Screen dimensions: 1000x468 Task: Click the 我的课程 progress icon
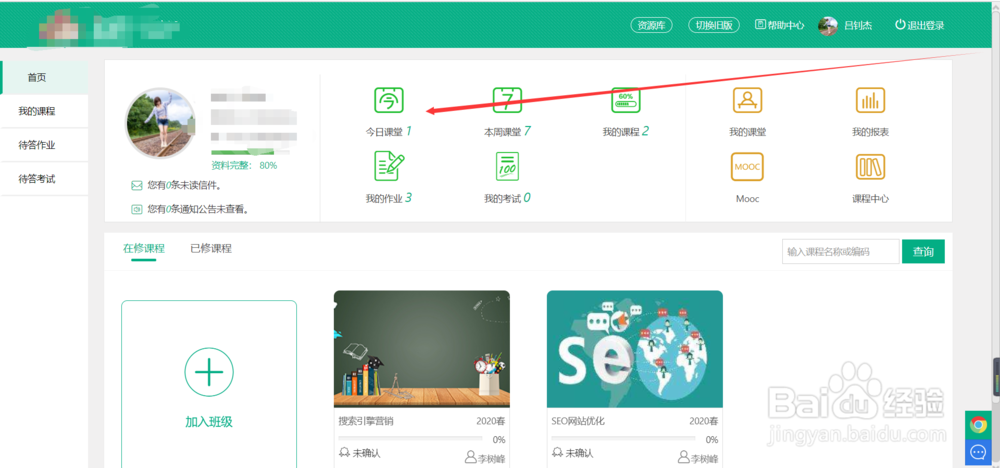[626, 100]
